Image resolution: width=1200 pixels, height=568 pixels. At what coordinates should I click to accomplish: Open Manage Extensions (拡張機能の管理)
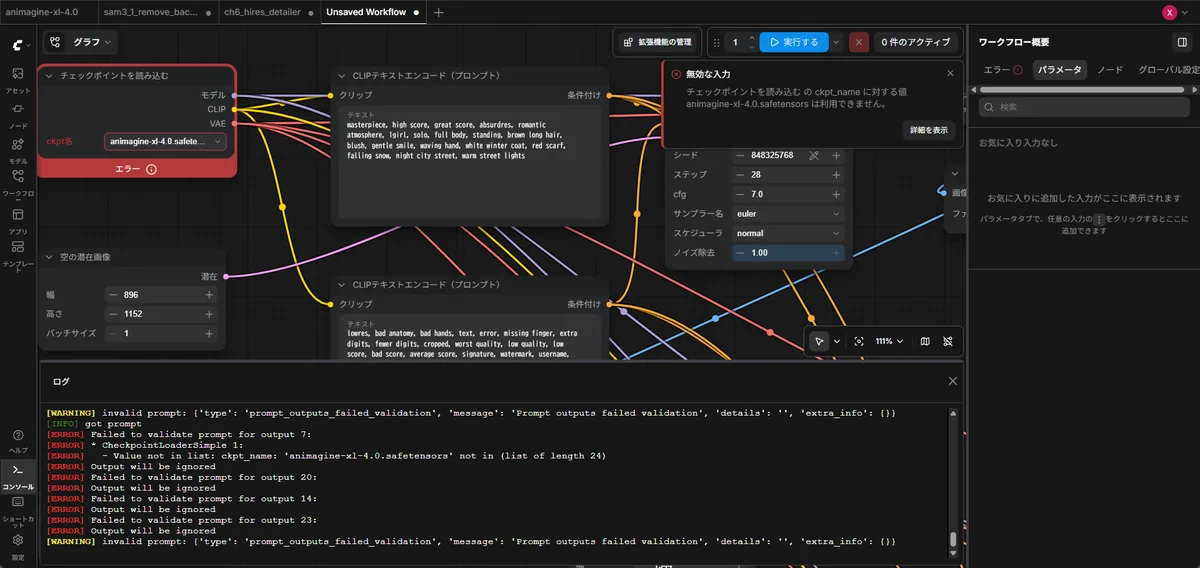click(656, 42)
